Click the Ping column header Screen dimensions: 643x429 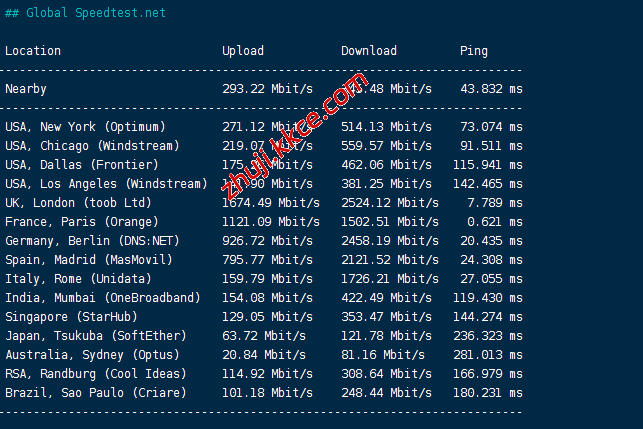point(474,51)
